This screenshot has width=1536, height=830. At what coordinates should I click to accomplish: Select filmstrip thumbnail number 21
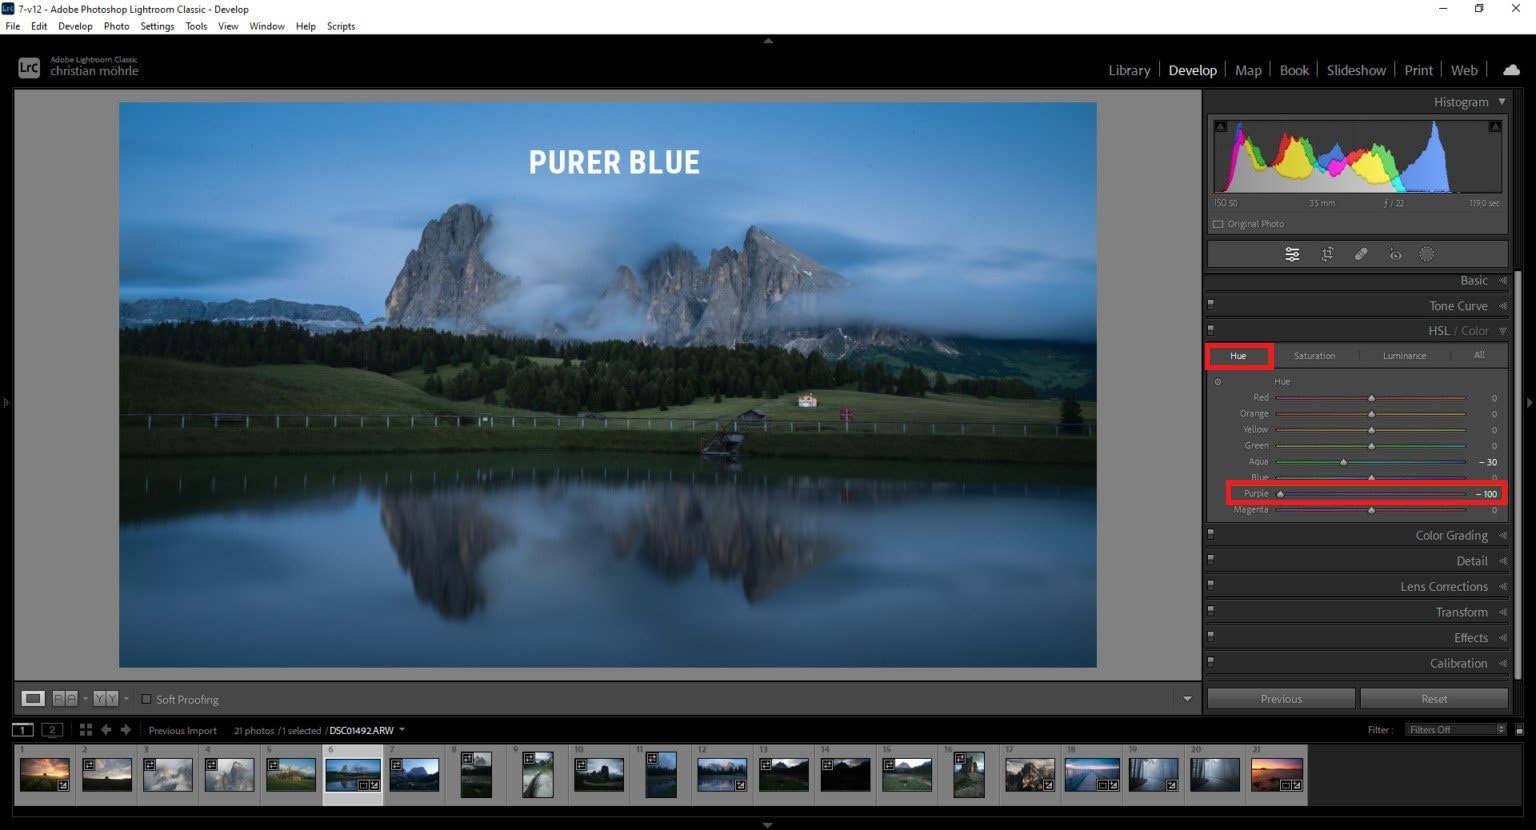(1277, 774)
